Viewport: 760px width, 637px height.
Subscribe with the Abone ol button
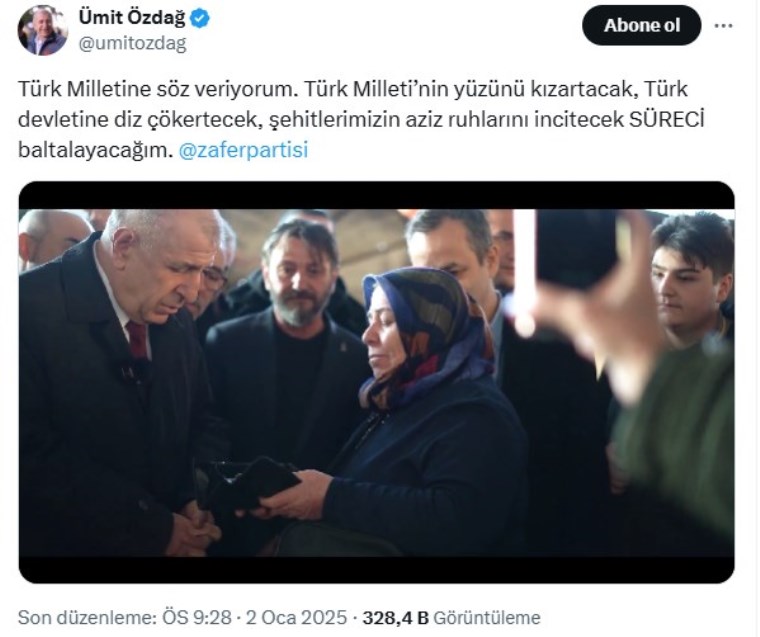click(x=641, y=25)
